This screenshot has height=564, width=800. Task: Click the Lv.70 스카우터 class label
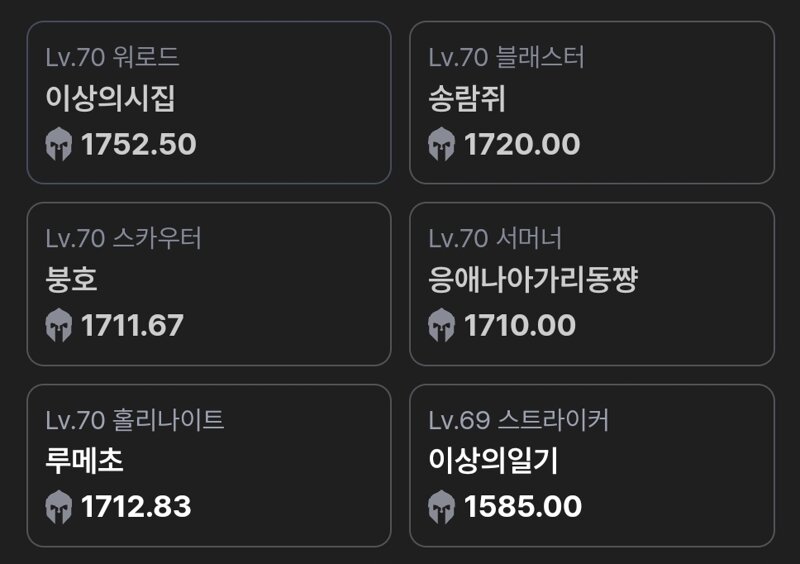[123, 238]
